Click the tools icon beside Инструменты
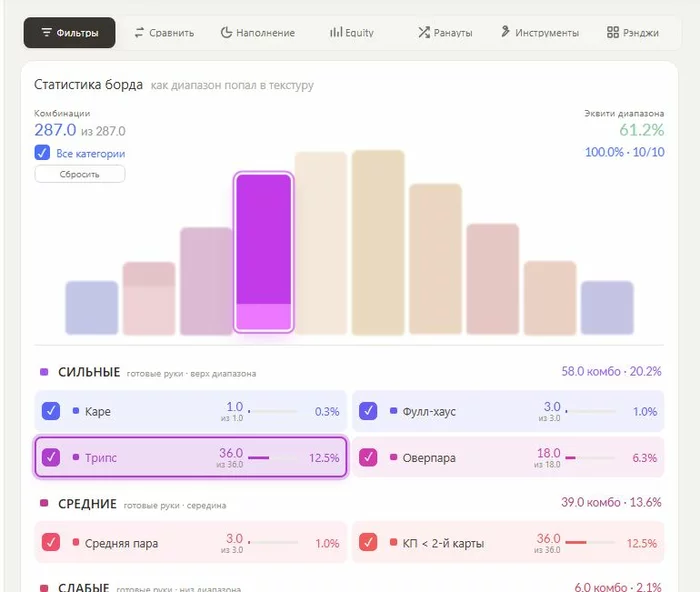Screen dimensions: 700x592 pos(505,32)
